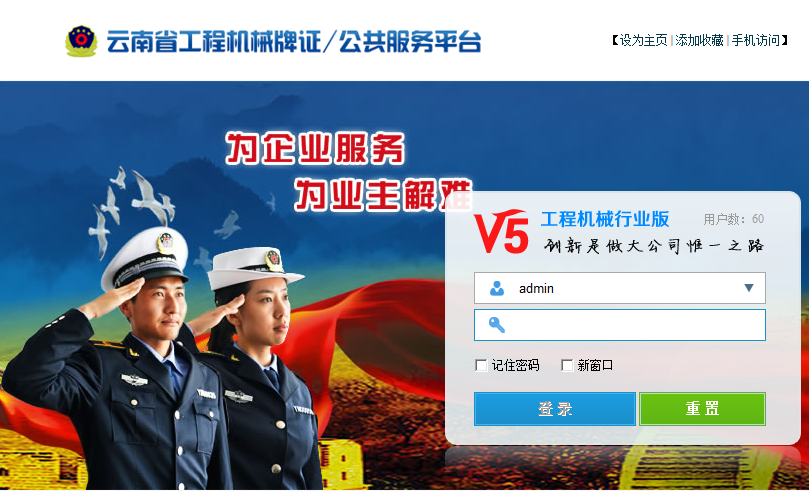Image resolution: width=809 pixels, height=493 pixels.
Task: Click the 为企业服务 banner slogan
Action: (x=315, y=149)
